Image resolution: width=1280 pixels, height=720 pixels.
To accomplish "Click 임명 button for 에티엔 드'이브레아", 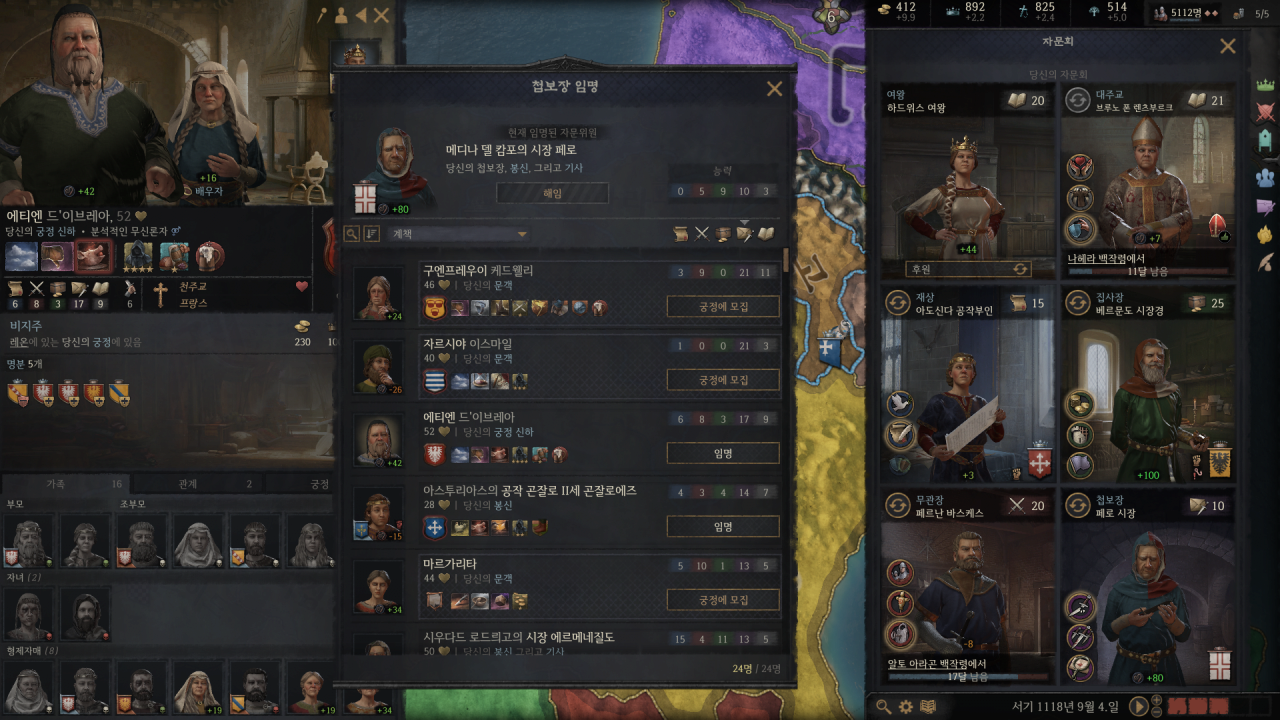I will [723, 453].
